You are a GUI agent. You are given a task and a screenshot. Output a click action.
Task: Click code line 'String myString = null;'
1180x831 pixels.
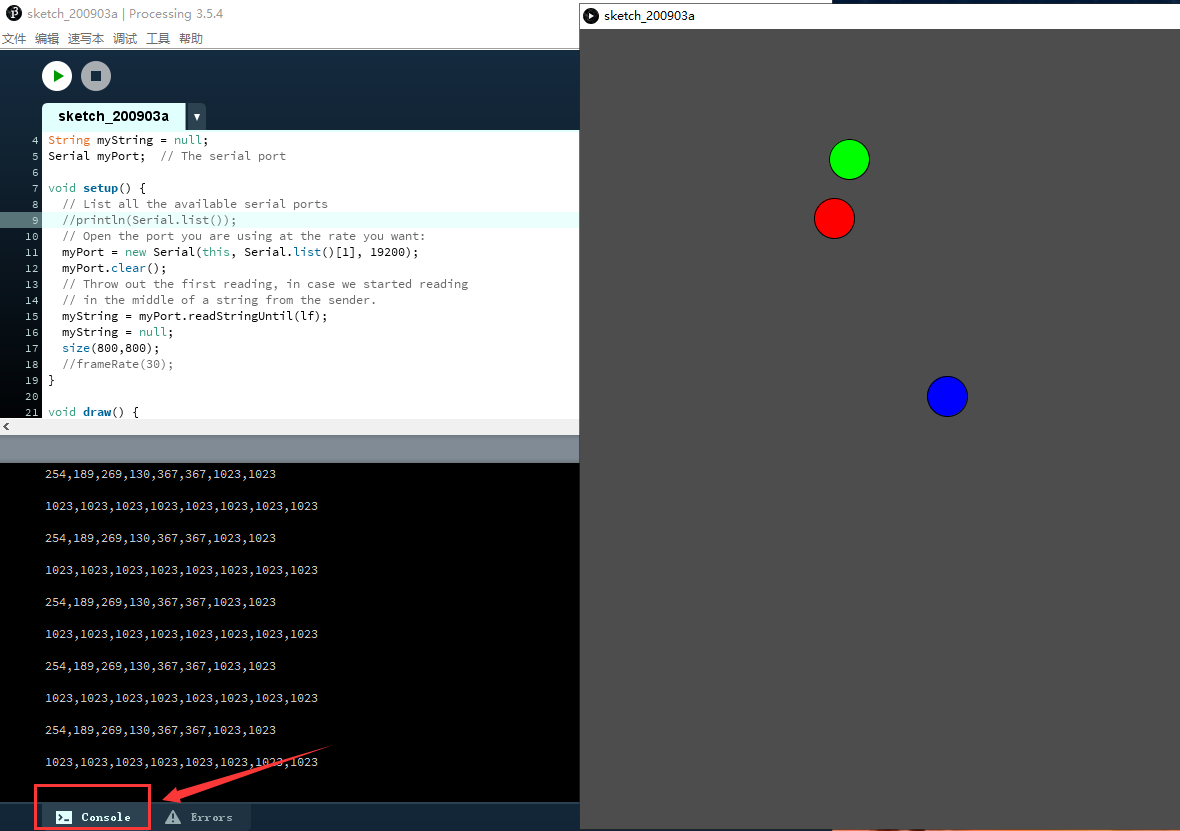(128, 140)
